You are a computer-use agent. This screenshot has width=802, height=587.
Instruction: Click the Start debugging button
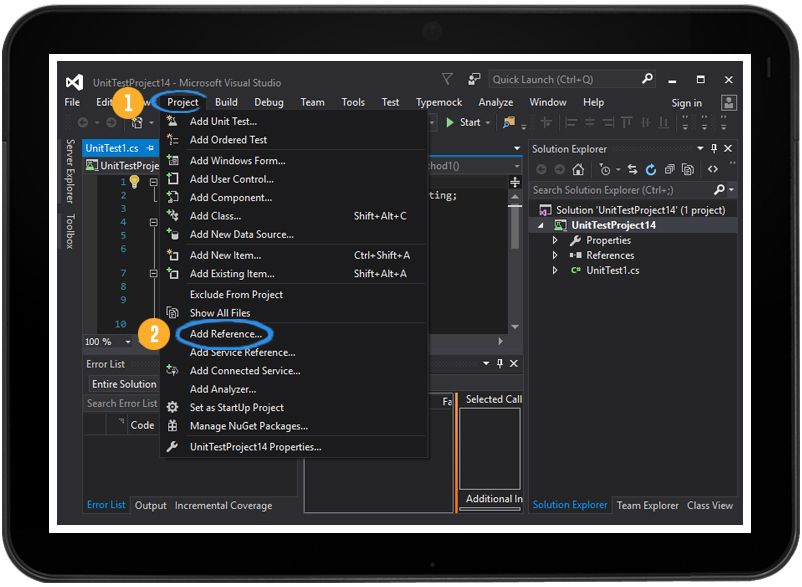[463, 123]
